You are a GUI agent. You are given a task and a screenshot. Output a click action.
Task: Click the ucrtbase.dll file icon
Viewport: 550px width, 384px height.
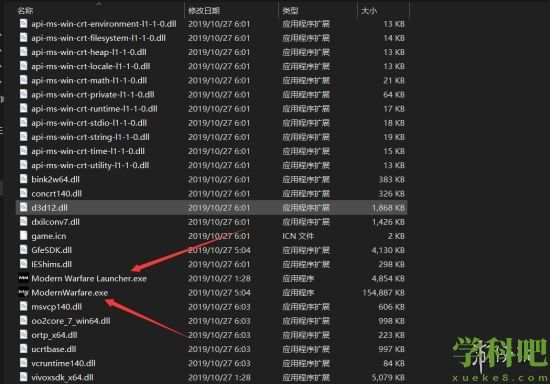[24, 349]
